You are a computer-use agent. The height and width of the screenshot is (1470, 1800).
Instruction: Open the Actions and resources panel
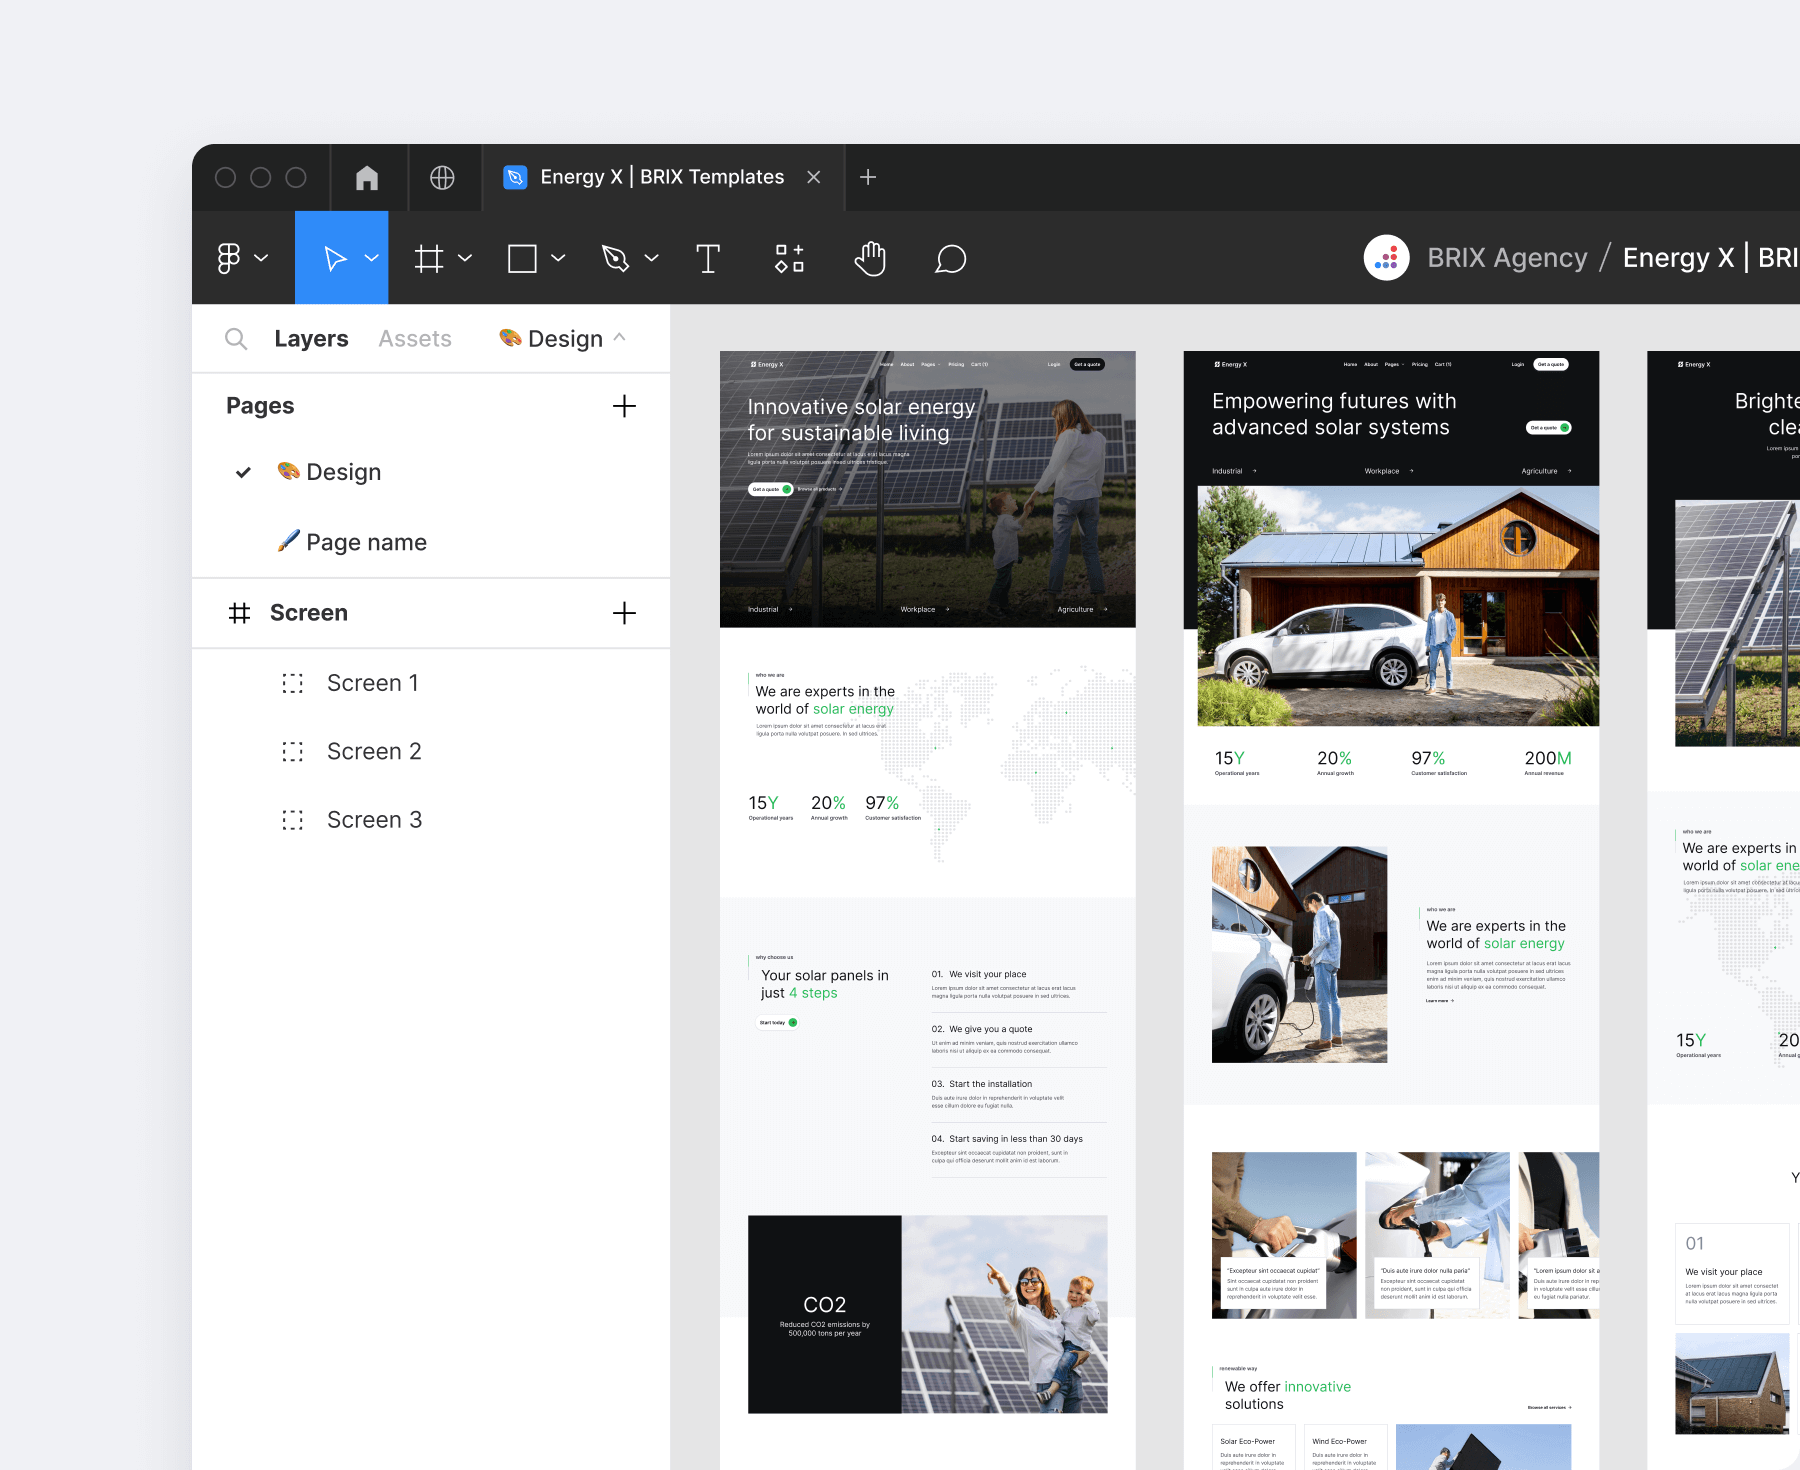(x=789, y=258)
